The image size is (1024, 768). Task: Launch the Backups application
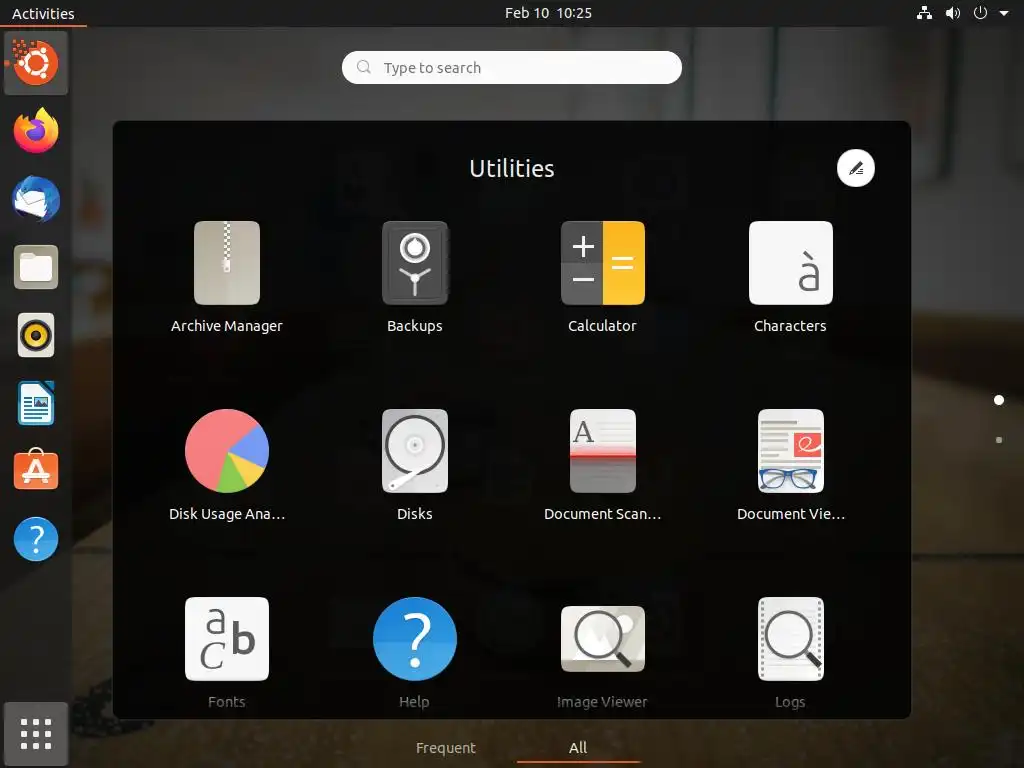click(x=415, y=263)
